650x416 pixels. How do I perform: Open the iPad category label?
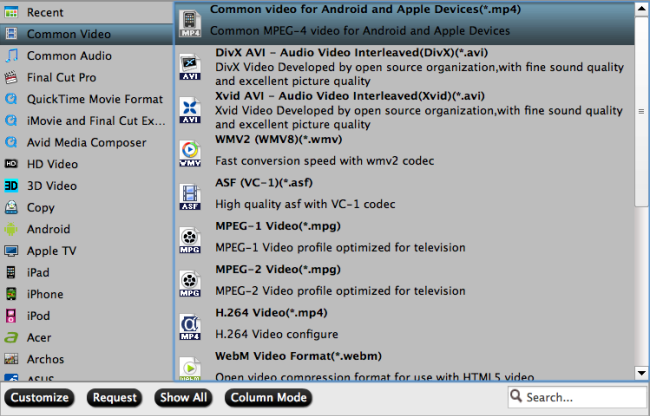[38, 272]
